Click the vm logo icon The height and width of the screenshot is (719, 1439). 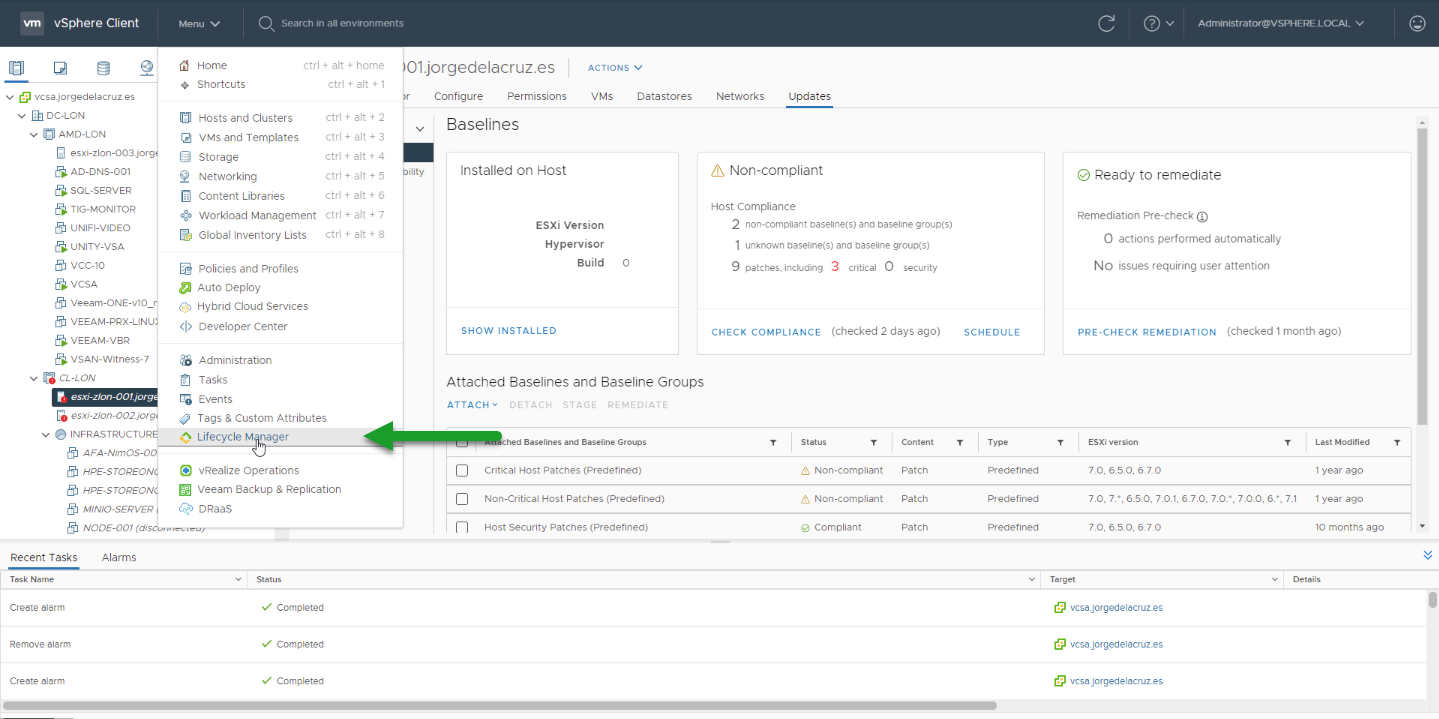[32, 23]
